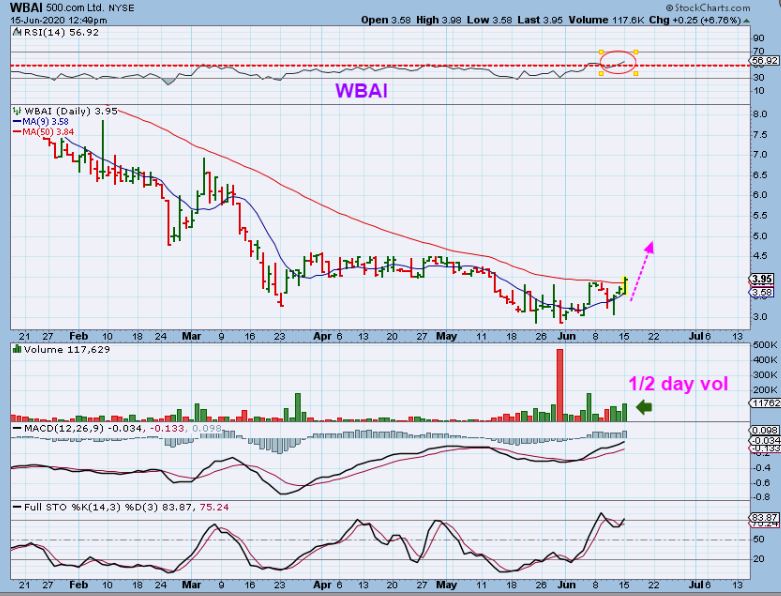
Task: Click the 'Low 3.58' quote value
Action: click(x=490, y=20)
